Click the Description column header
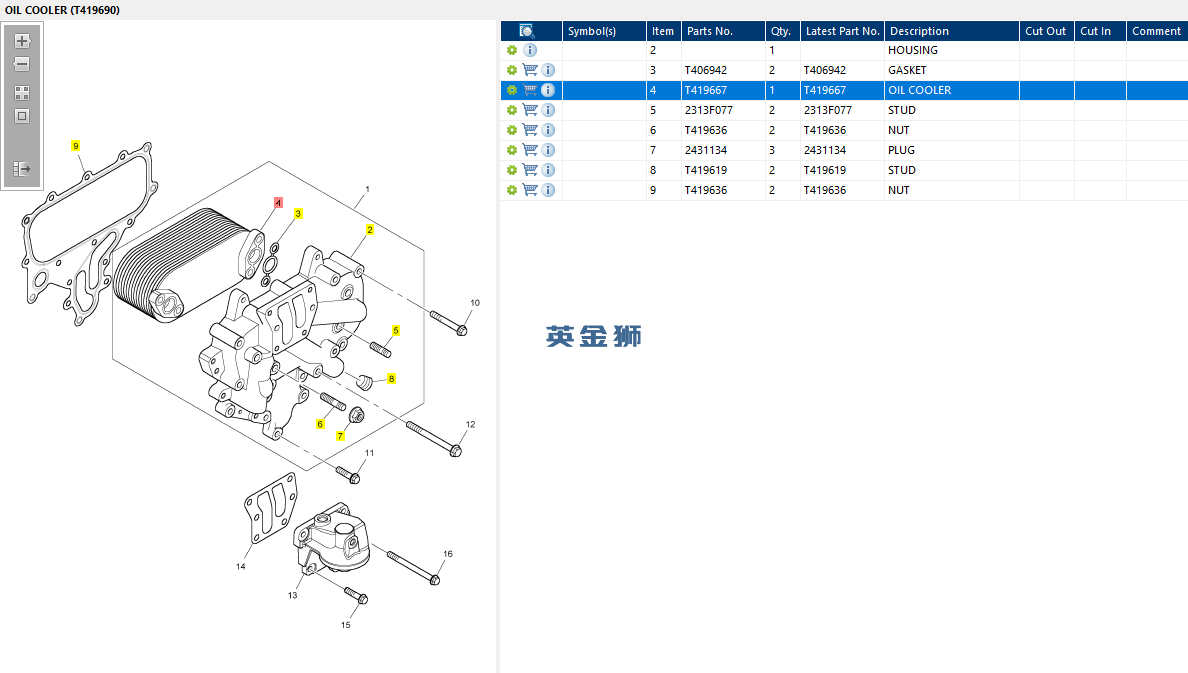The height and width of the screenshot is (673, 1188). tap(918, 31)
